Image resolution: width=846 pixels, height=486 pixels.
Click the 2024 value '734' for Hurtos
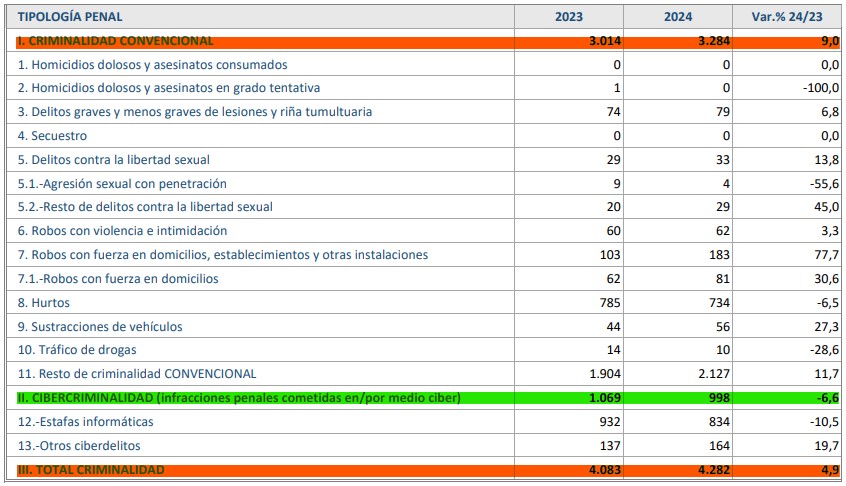719,303
